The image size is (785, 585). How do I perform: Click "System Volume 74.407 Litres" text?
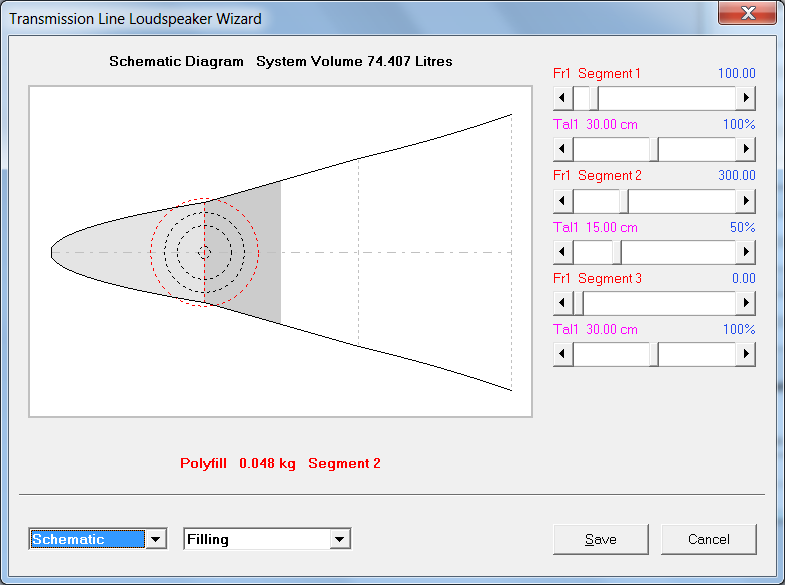[354, 62]
